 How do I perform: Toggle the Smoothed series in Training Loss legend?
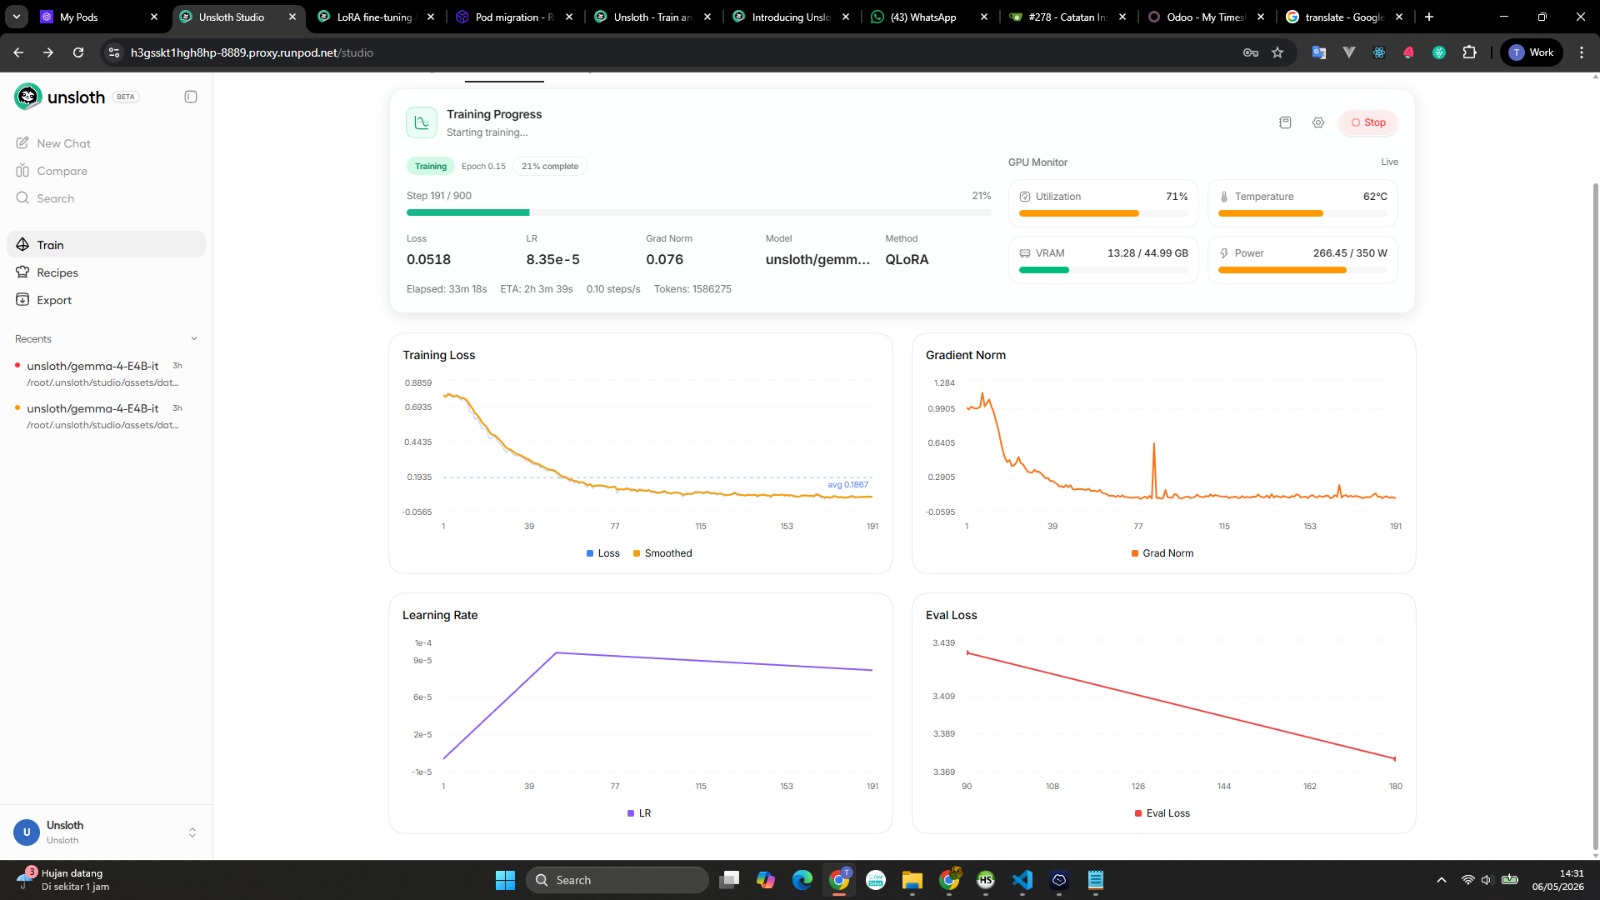pos(662,553)
